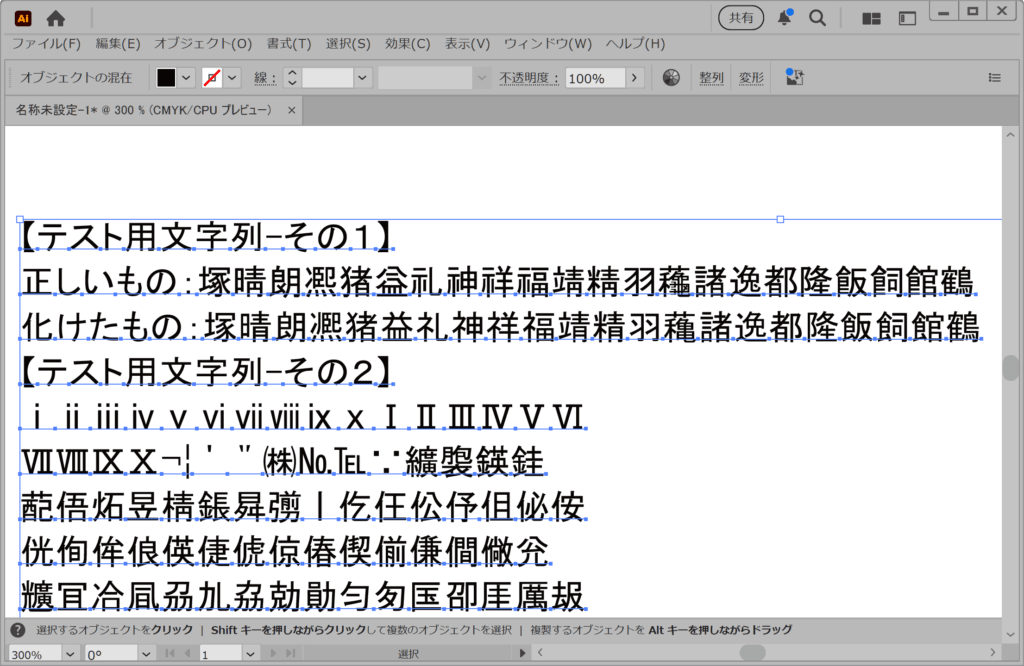Screen dimensions: 1024x666
Task: Click the 共有 share button
Action: tap(741, 18)
